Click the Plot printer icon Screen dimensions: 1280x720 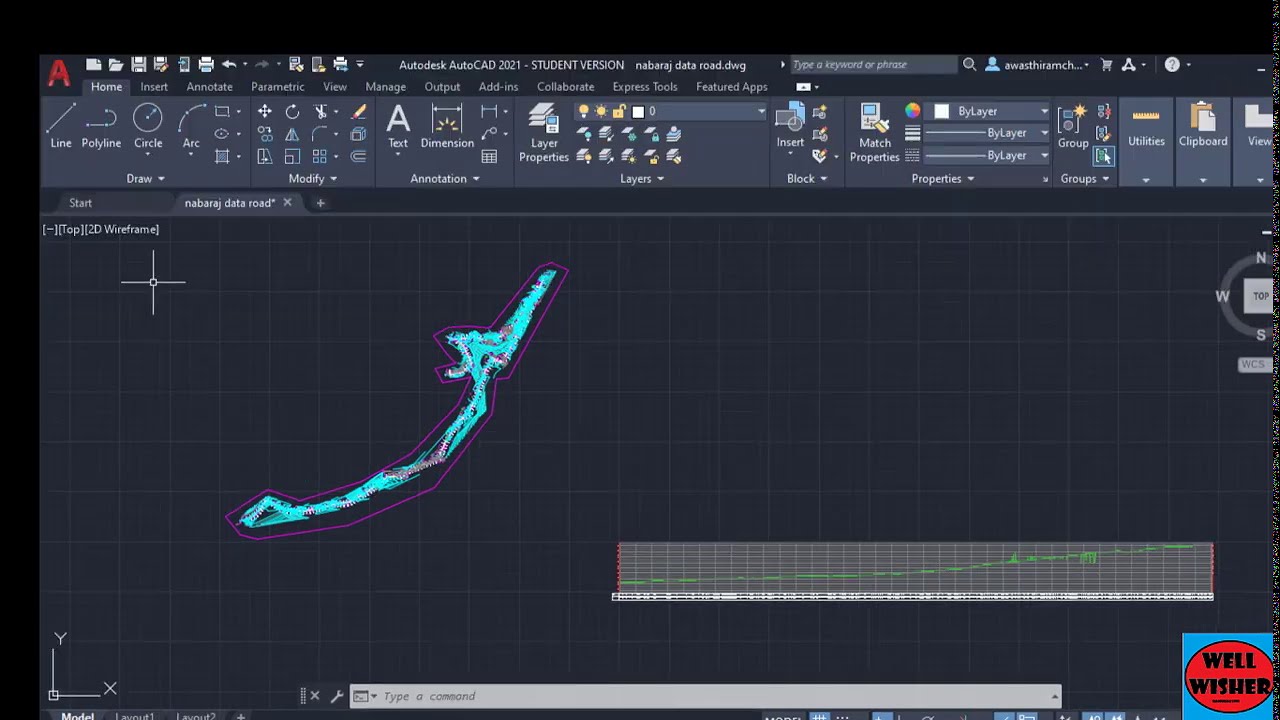tap(206, 64)
